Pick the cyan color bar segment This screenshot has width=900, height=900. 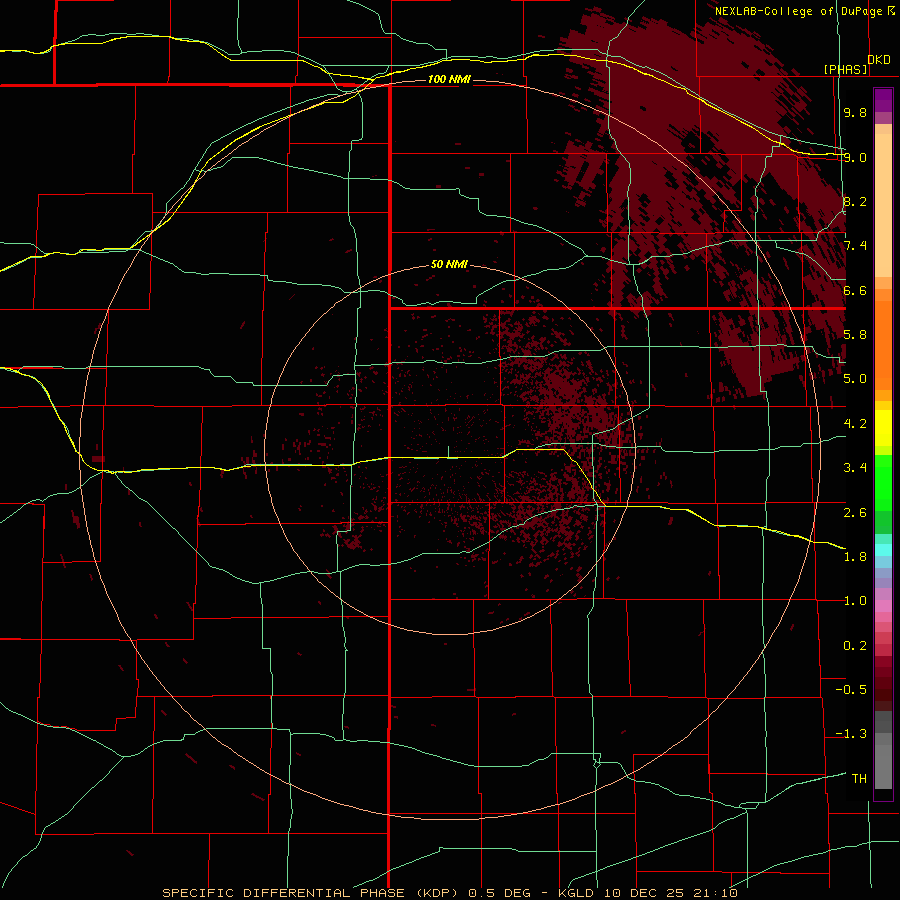883,550
